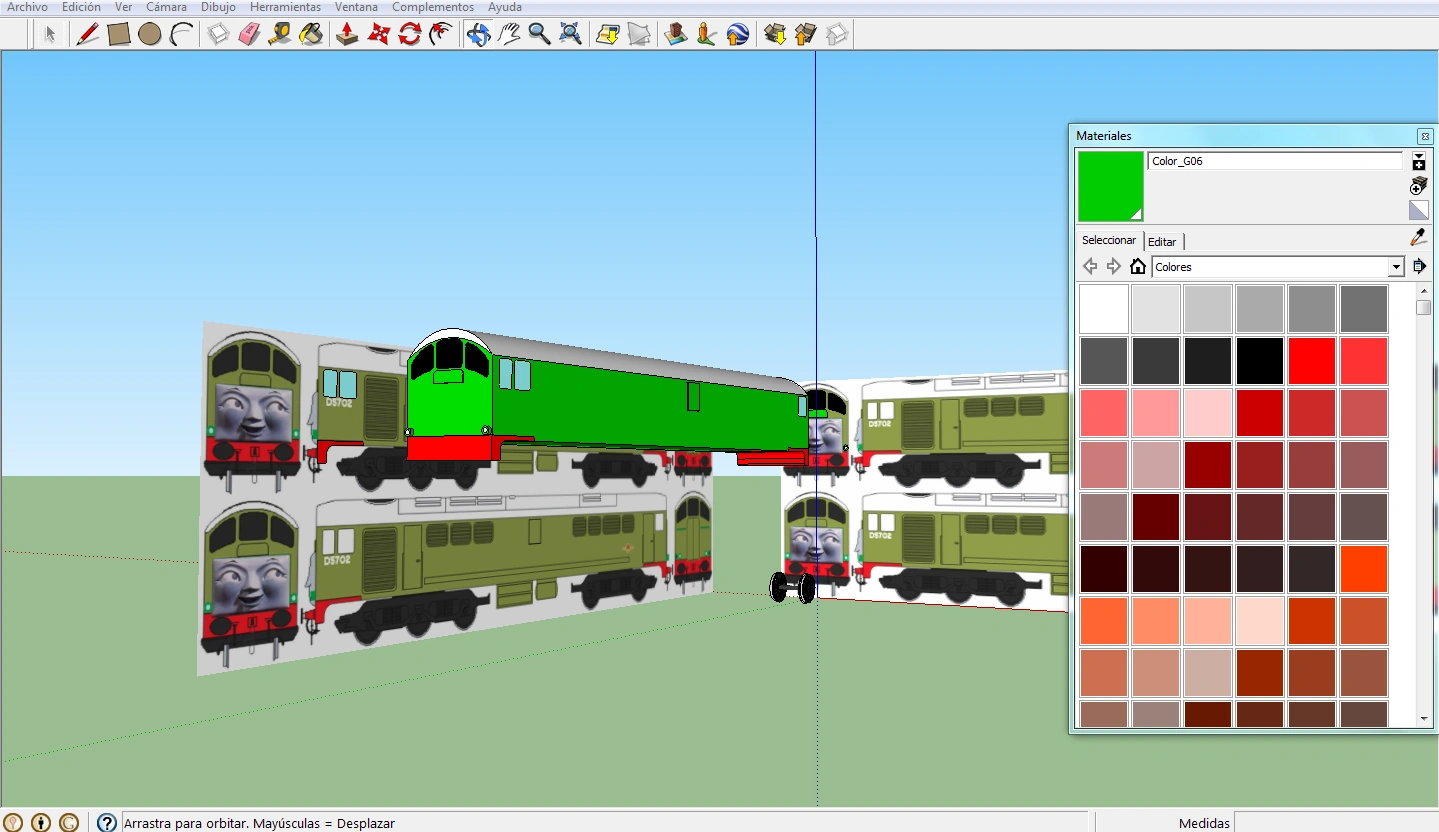Click the home icon in Materiales panel

(1137, 266)
